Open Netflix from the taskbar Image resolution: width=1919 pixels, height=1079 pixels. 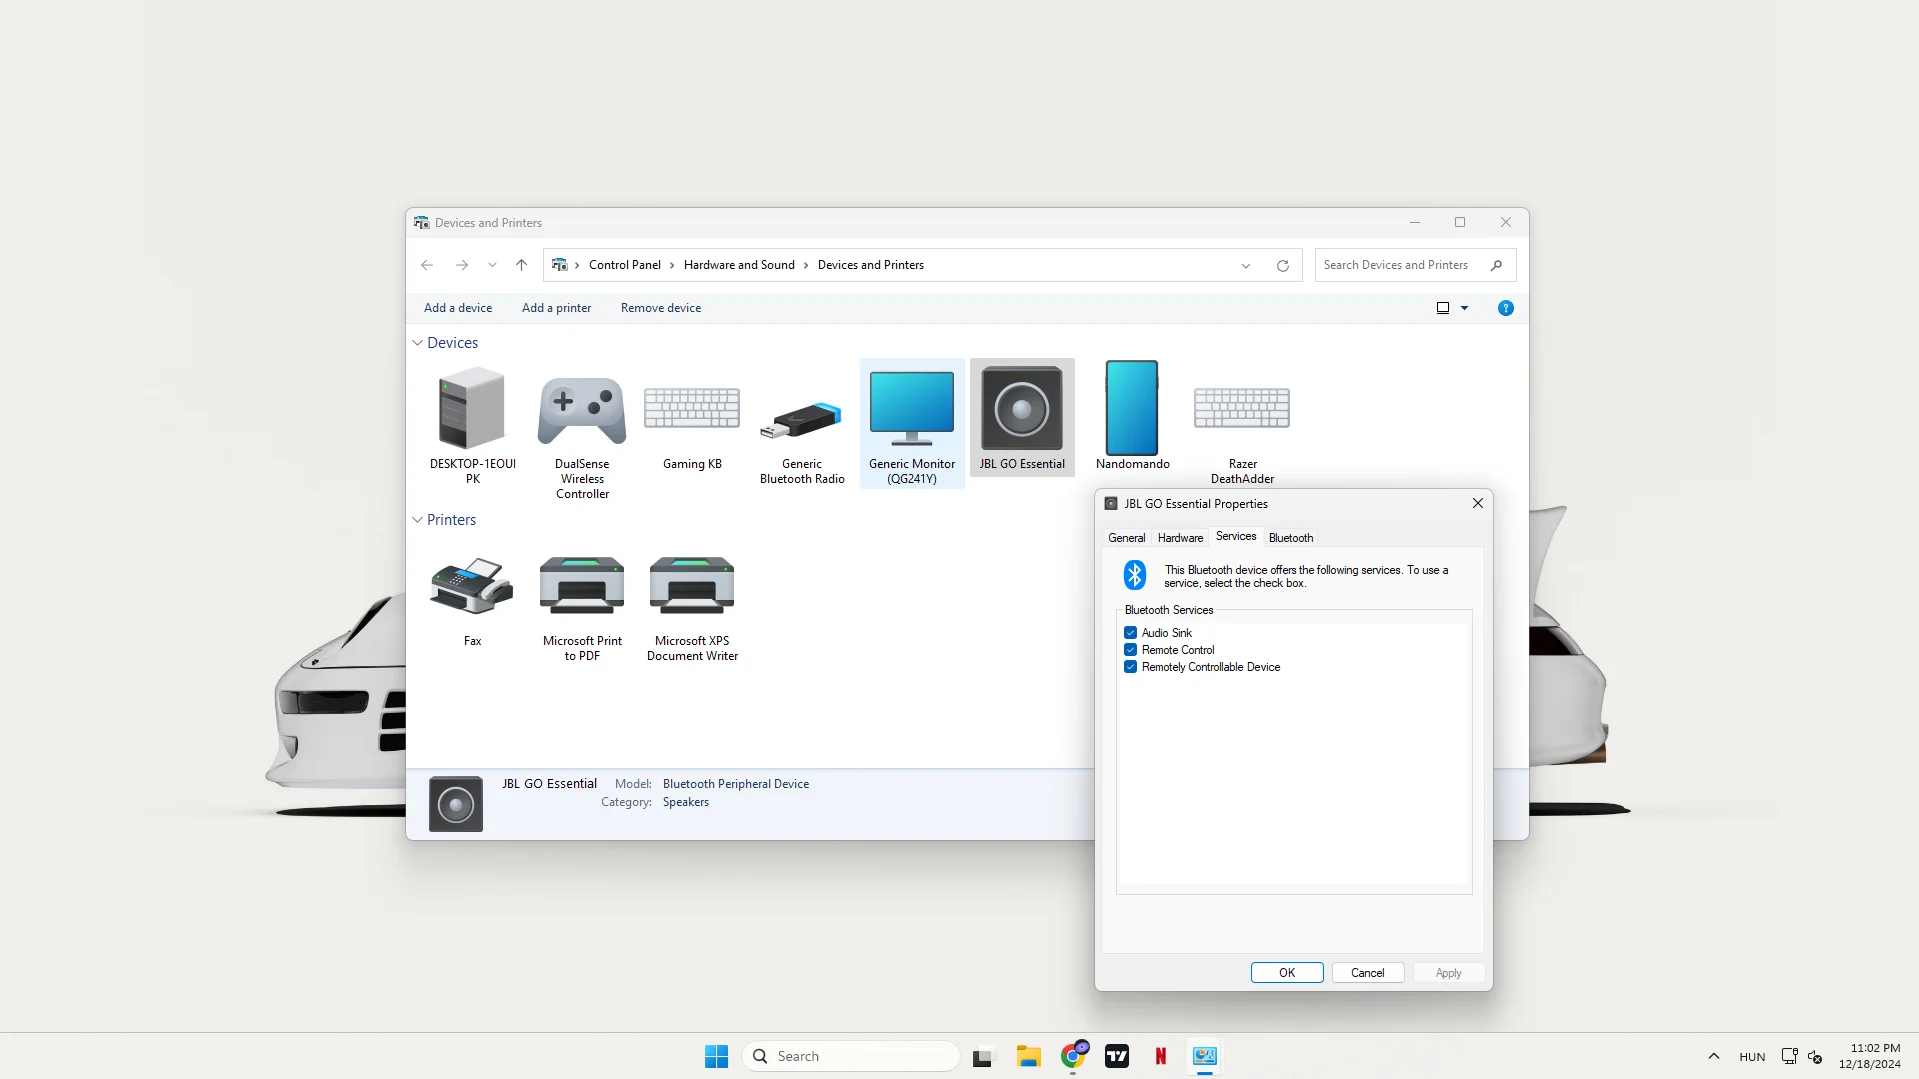(1161, 1056)
